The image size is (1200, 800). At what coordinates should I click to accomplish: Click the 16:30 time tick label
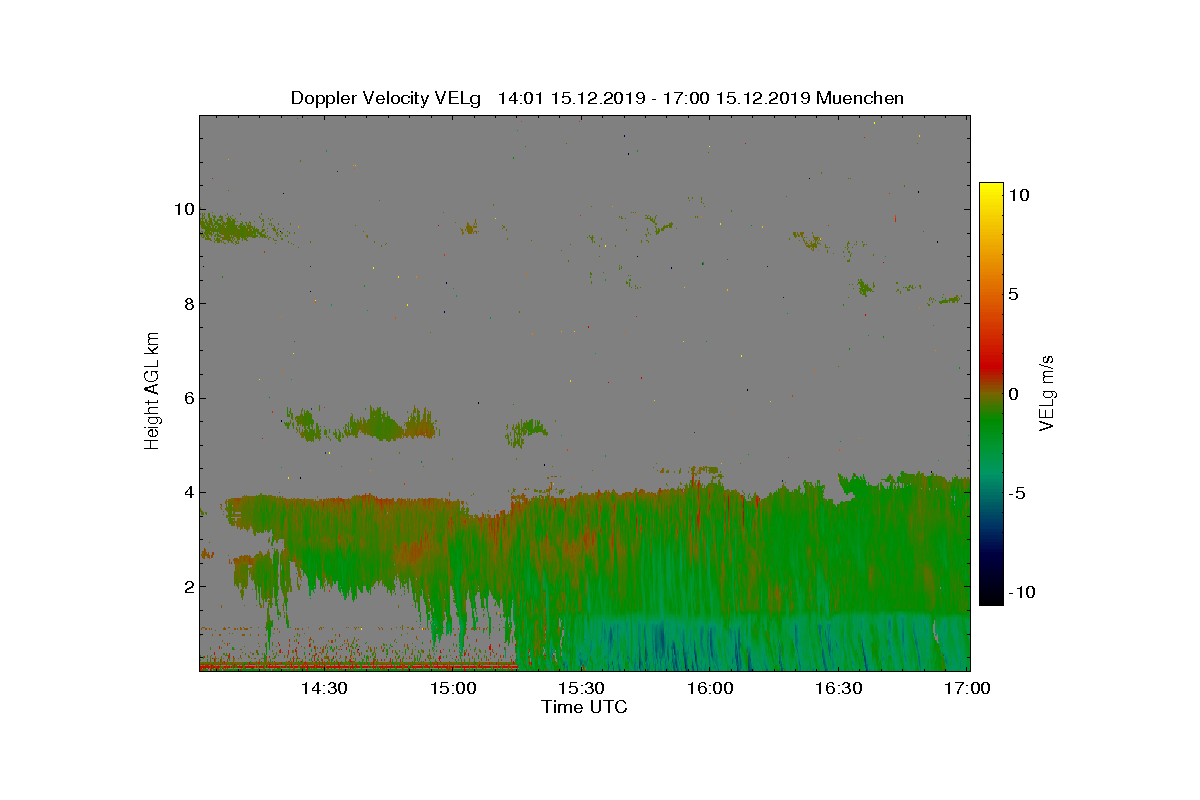click(840, 688)
